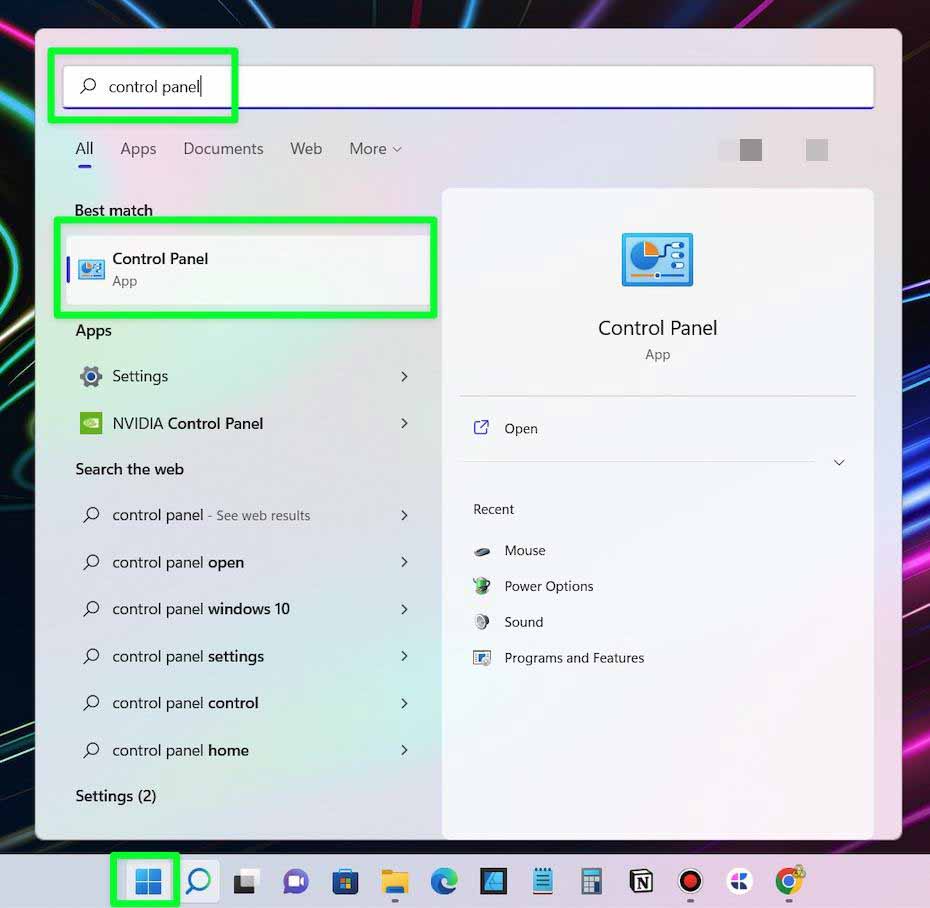Expand the chevron beside Settings app result
This screenshot has width=930, height=908.
[404, 377]
